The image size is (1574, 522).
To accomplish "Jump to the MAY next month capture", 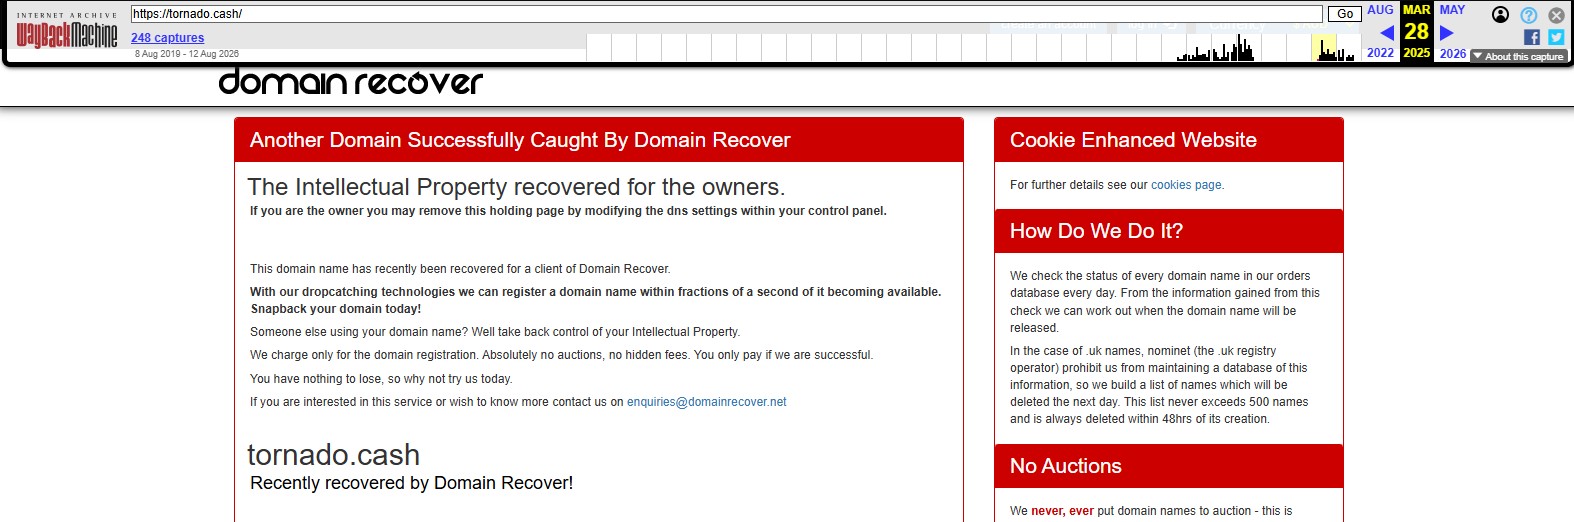I will pyautogui.click(x=1452, y=10).
